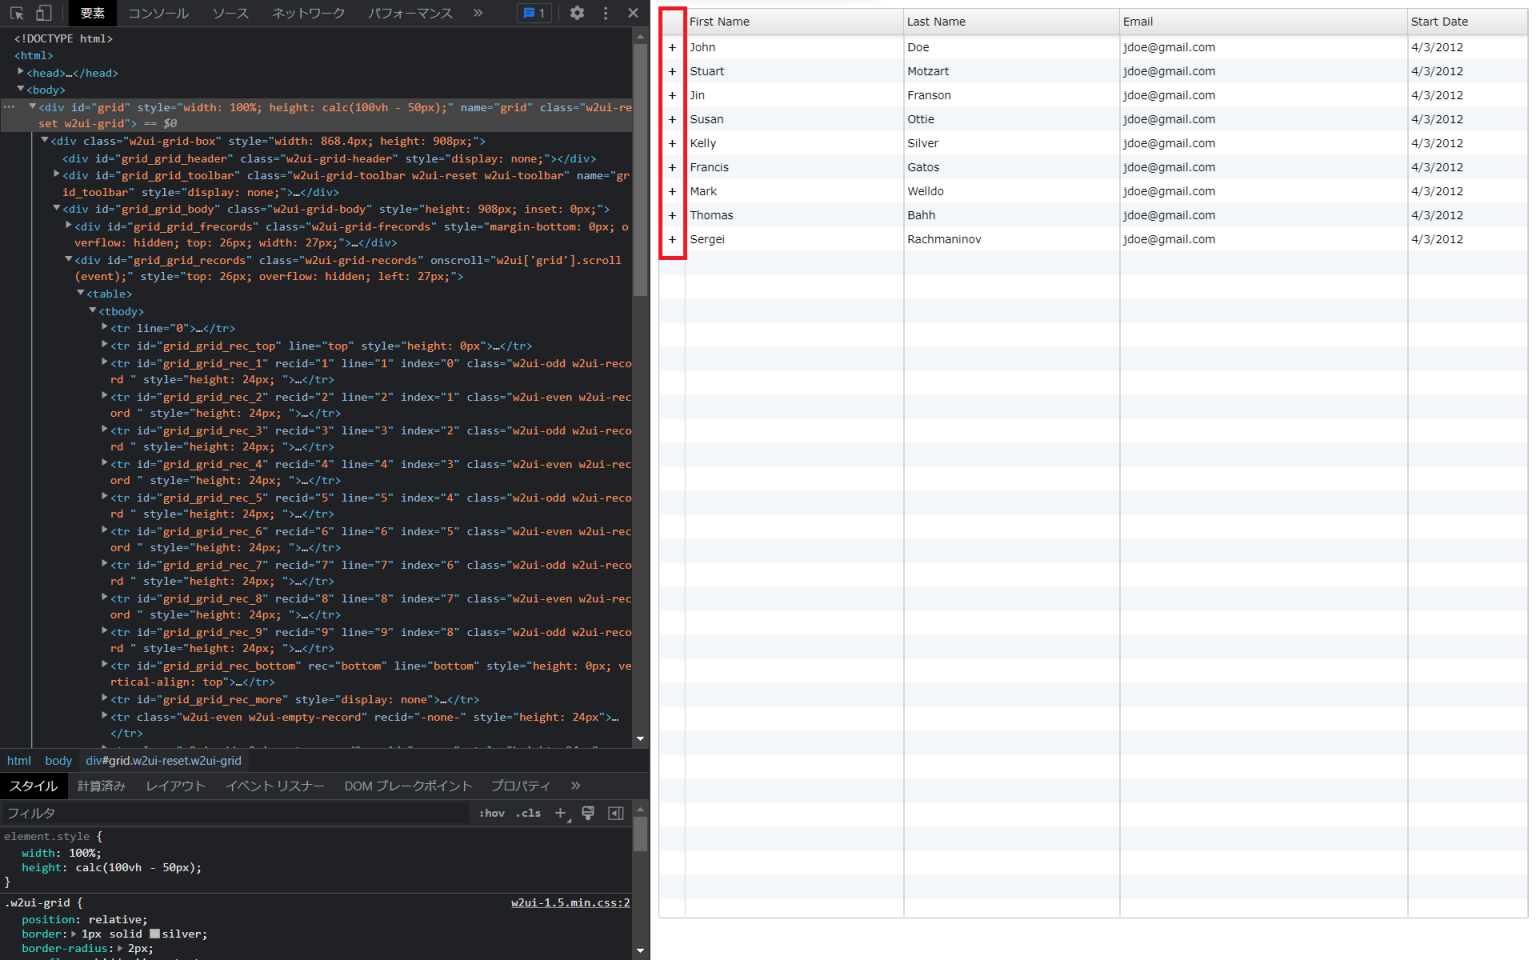Image resolution: width=1536 pixels, height=960 pixels.
Task: Select the inspect element picker tool
Action: click(x=16, y=13)
